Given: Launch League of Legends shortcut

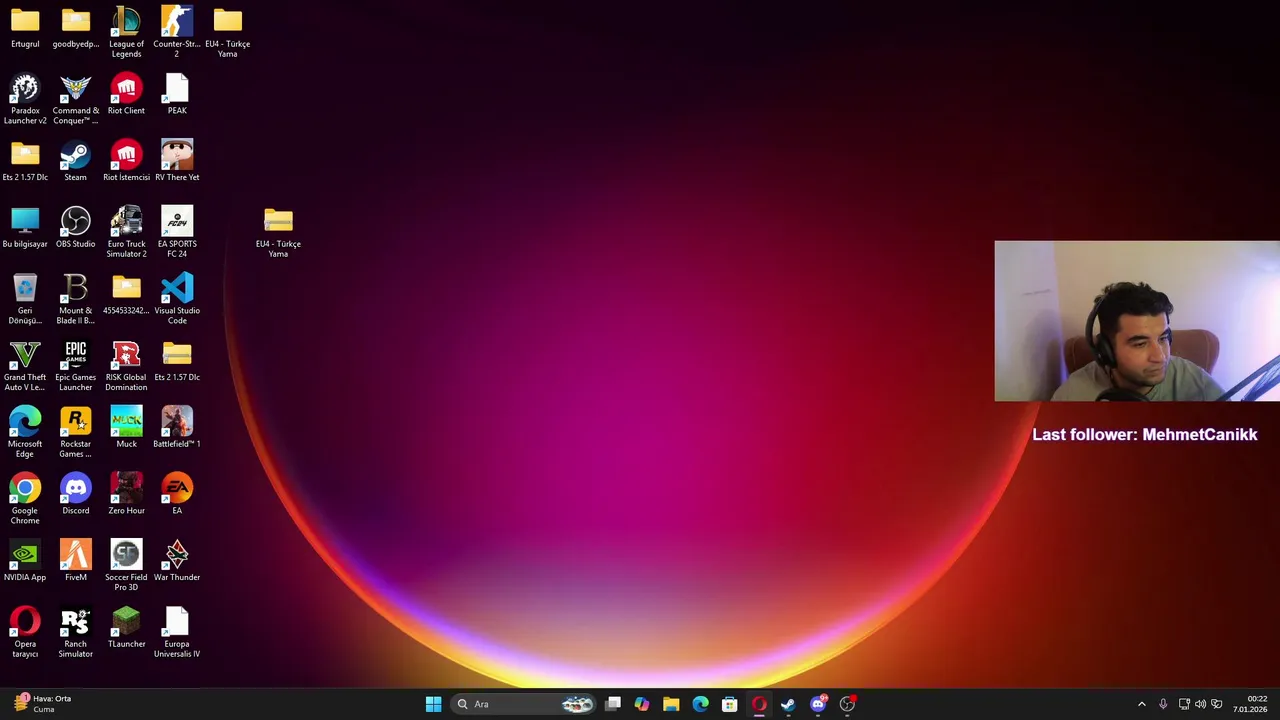Looking at the screenshot, I should (x=126, y=32).
